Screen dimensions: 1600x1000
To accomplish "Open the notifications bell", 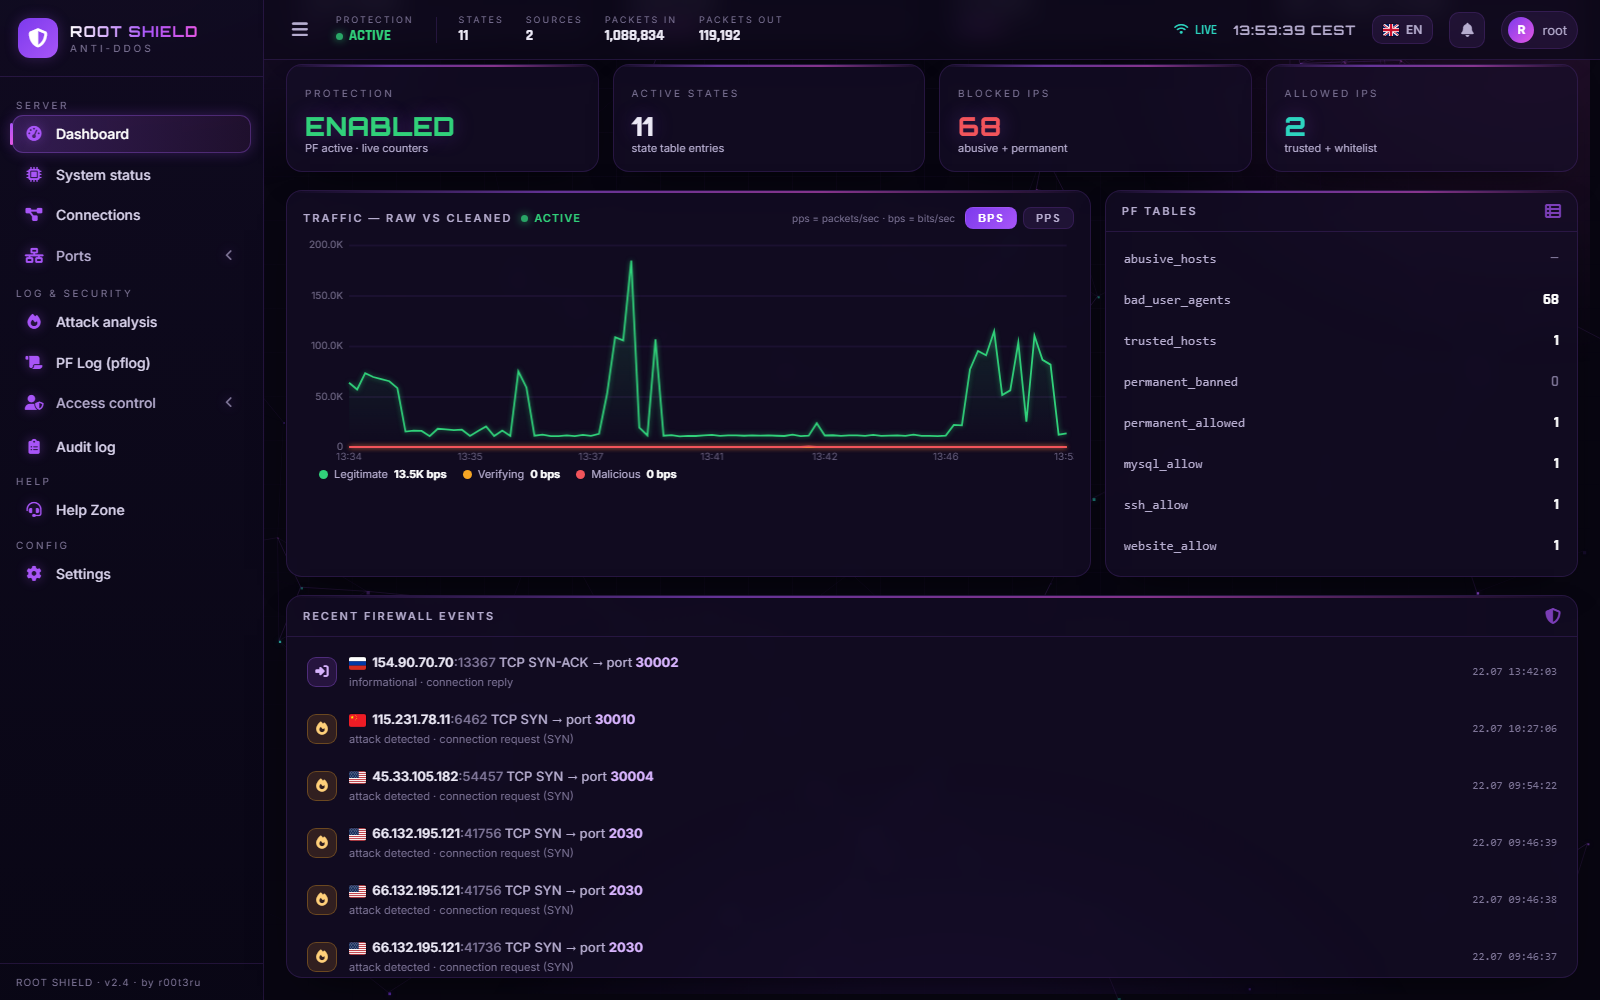I will [1467, 30].
